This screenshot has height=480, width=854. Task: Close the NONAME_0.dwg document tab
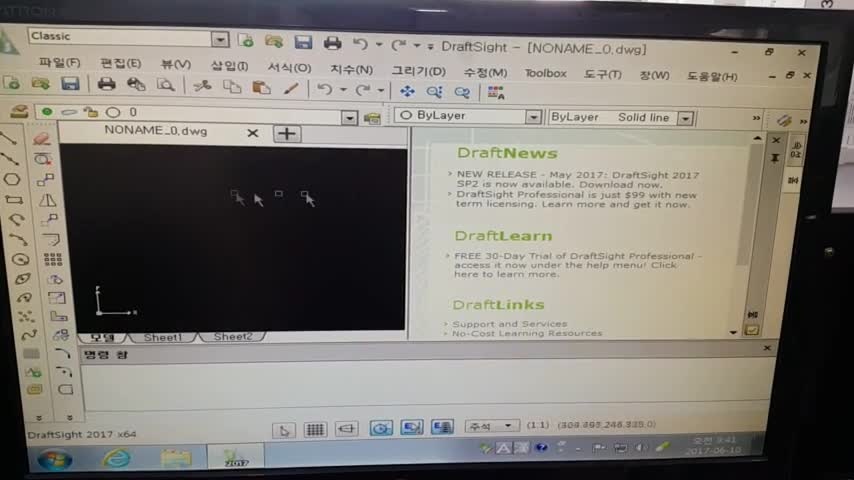[x=252, y=133]
